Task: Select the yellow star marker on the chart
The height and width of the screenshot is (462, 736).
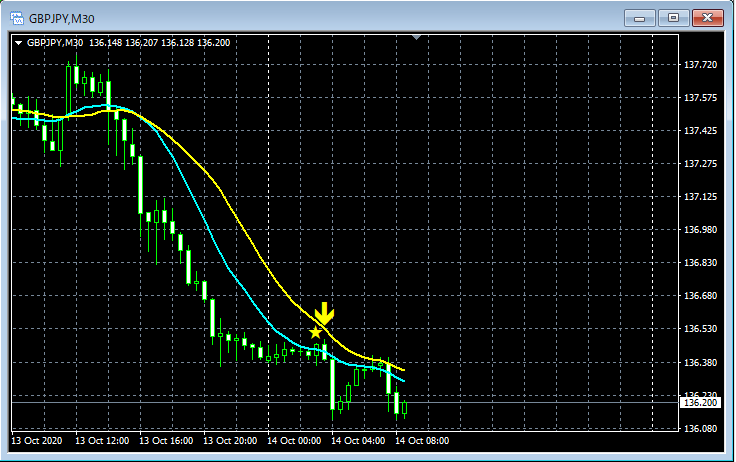Action: (315, 332)
